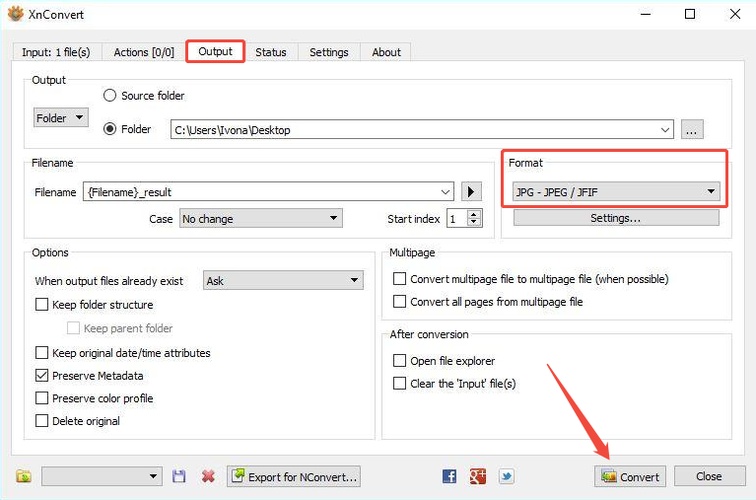Viewport: 756px width, 500px height.
Task: Enable Preserve color profile
Action: click(x=42, y=398)
